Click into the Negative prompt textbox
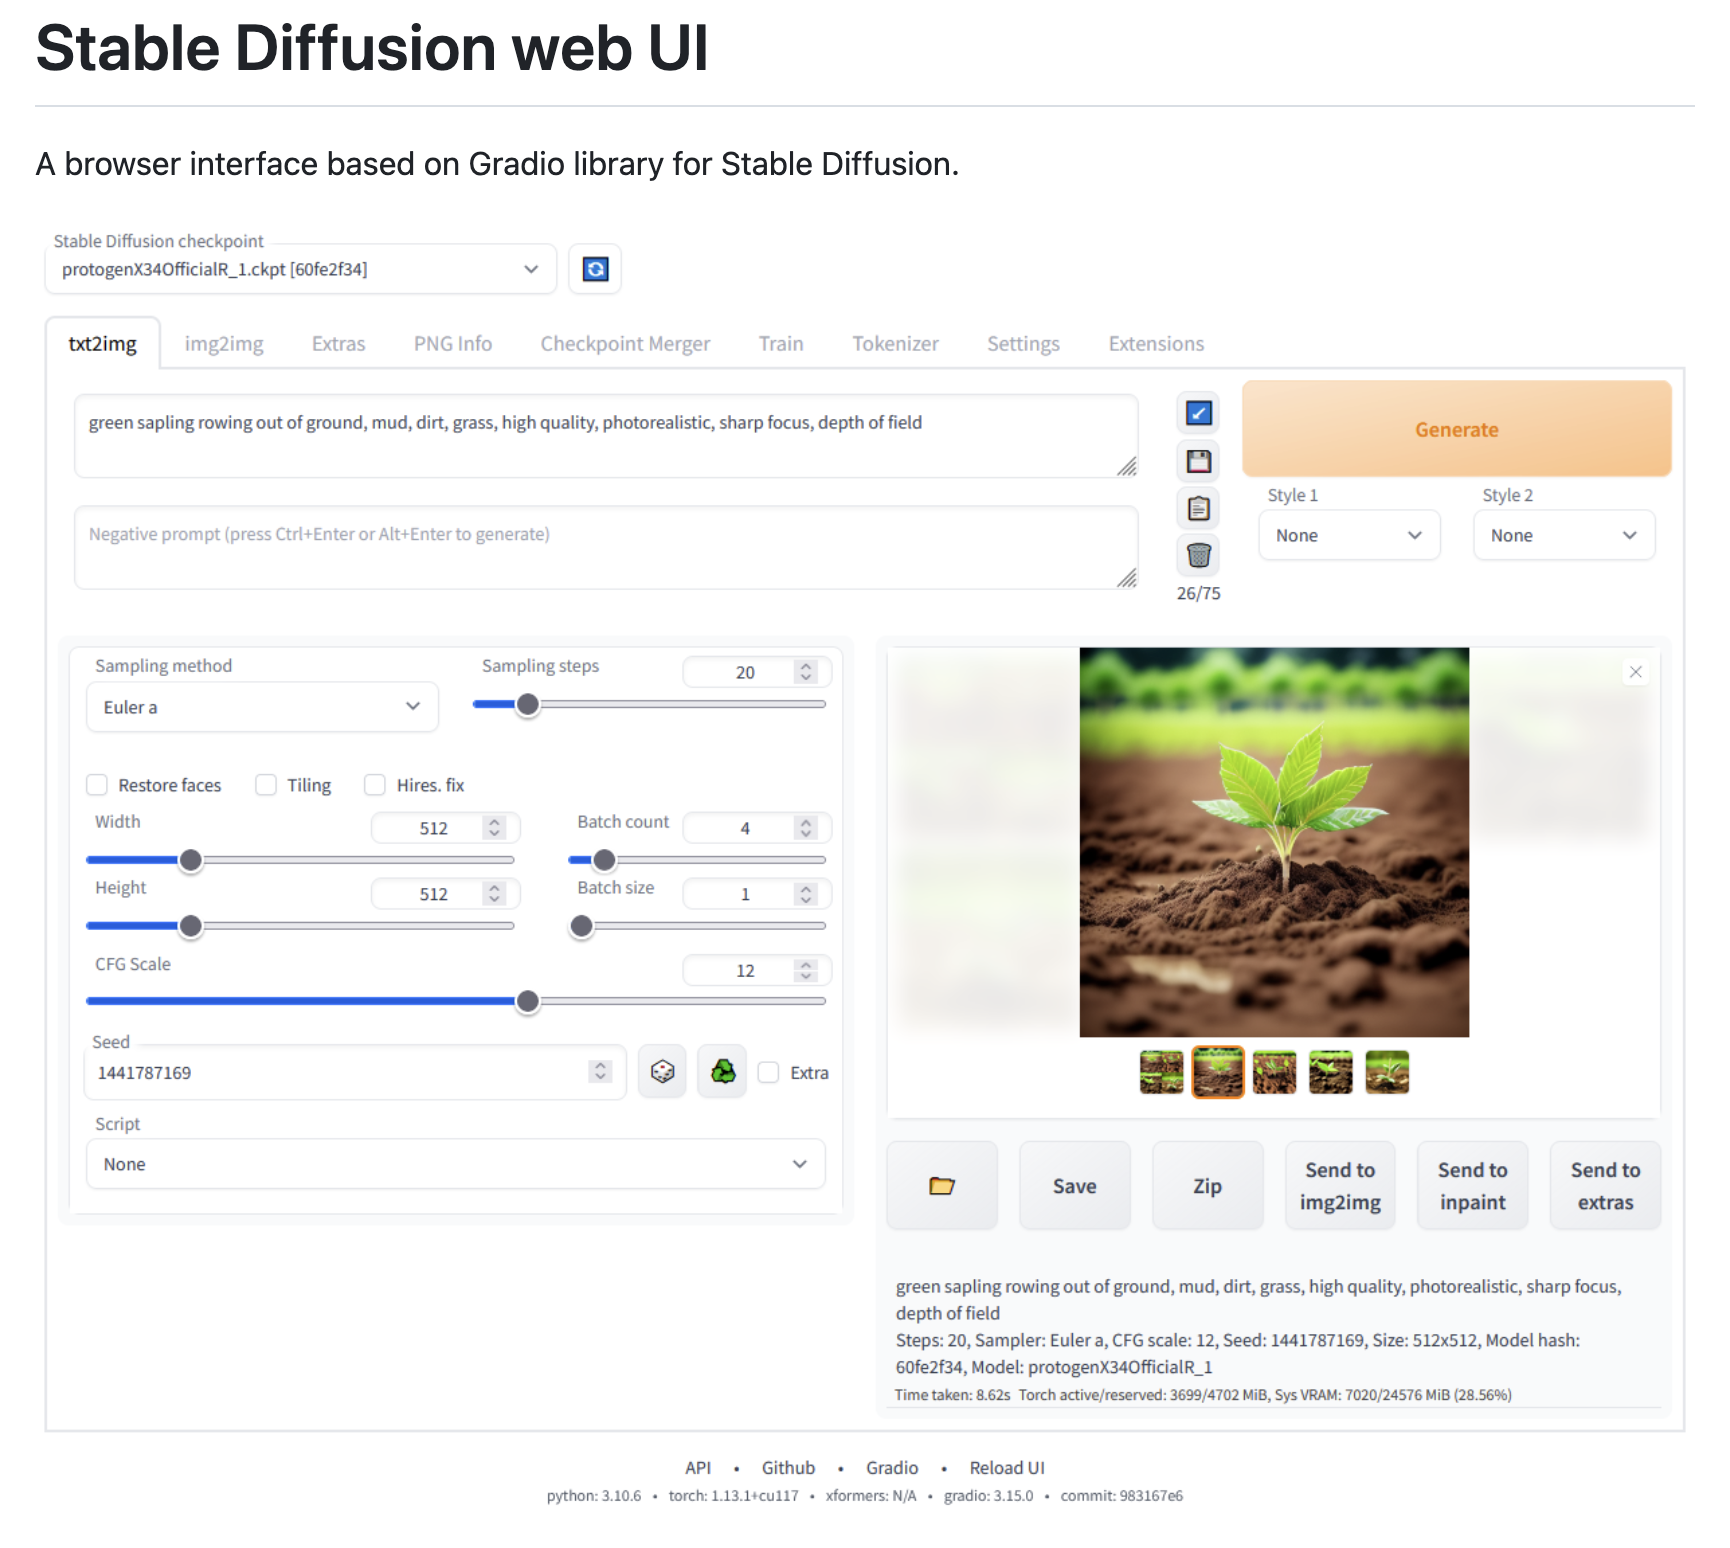Viewport: 1730px width, 1548px height. pyautogui.click(x=606, y=548)
